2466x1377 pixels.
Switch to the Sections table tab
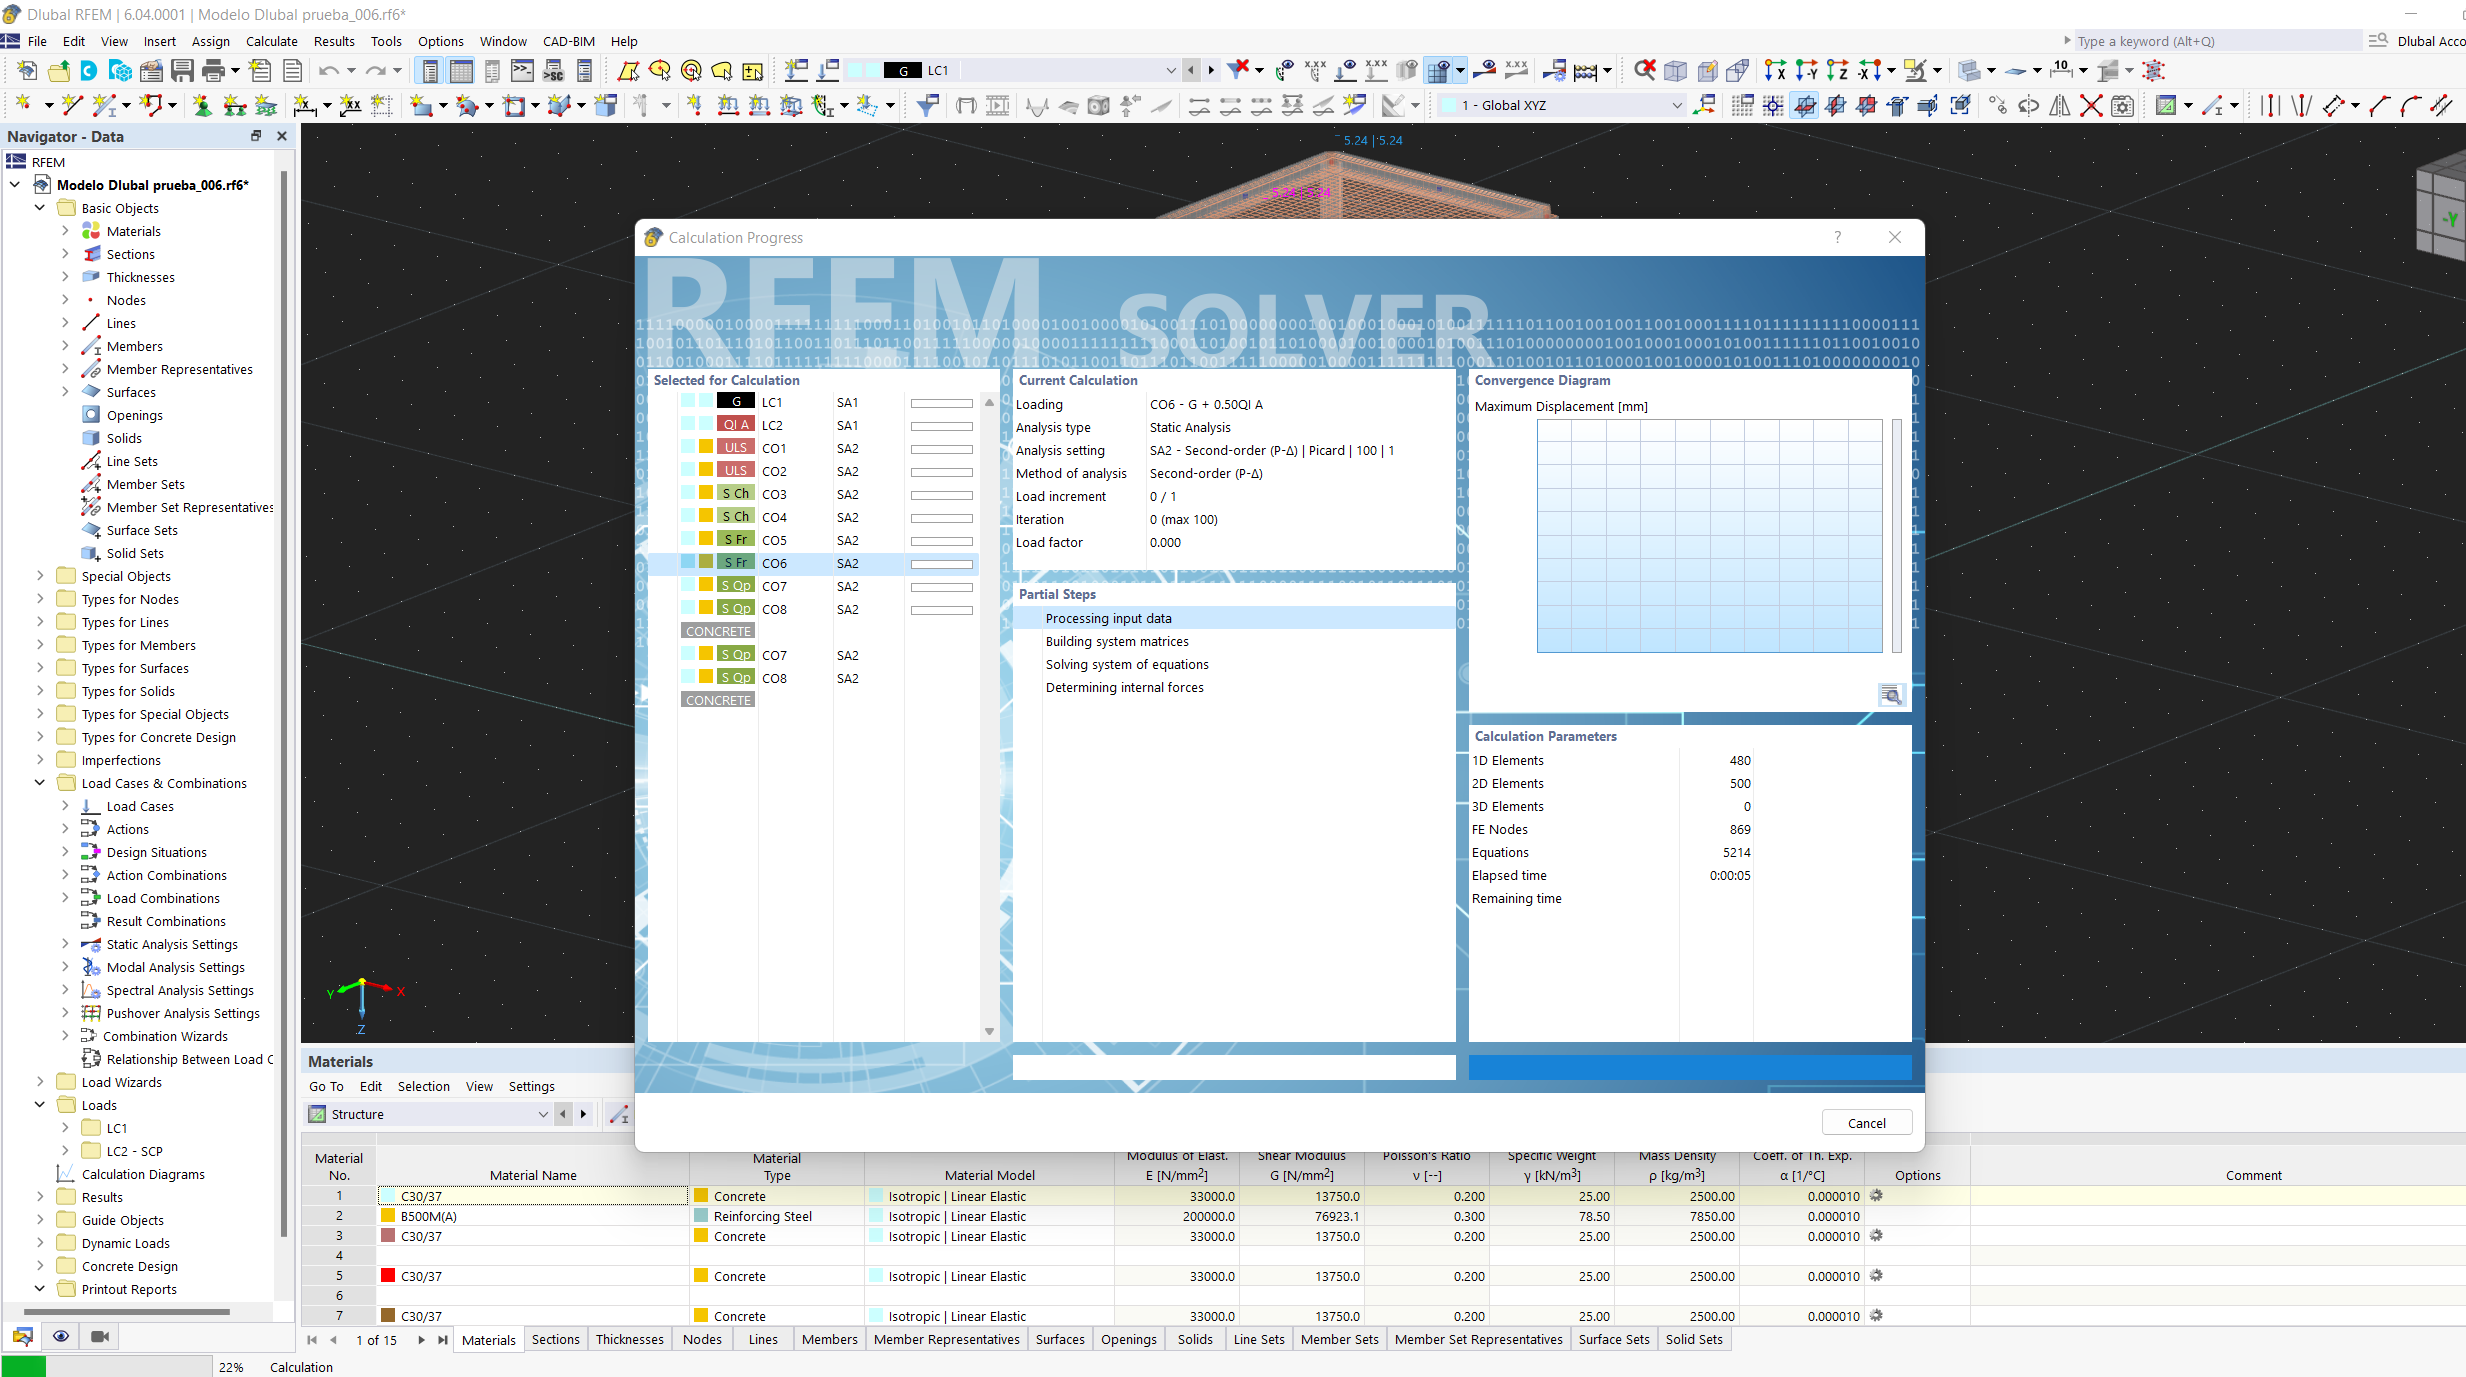[x=555, y=1340]
